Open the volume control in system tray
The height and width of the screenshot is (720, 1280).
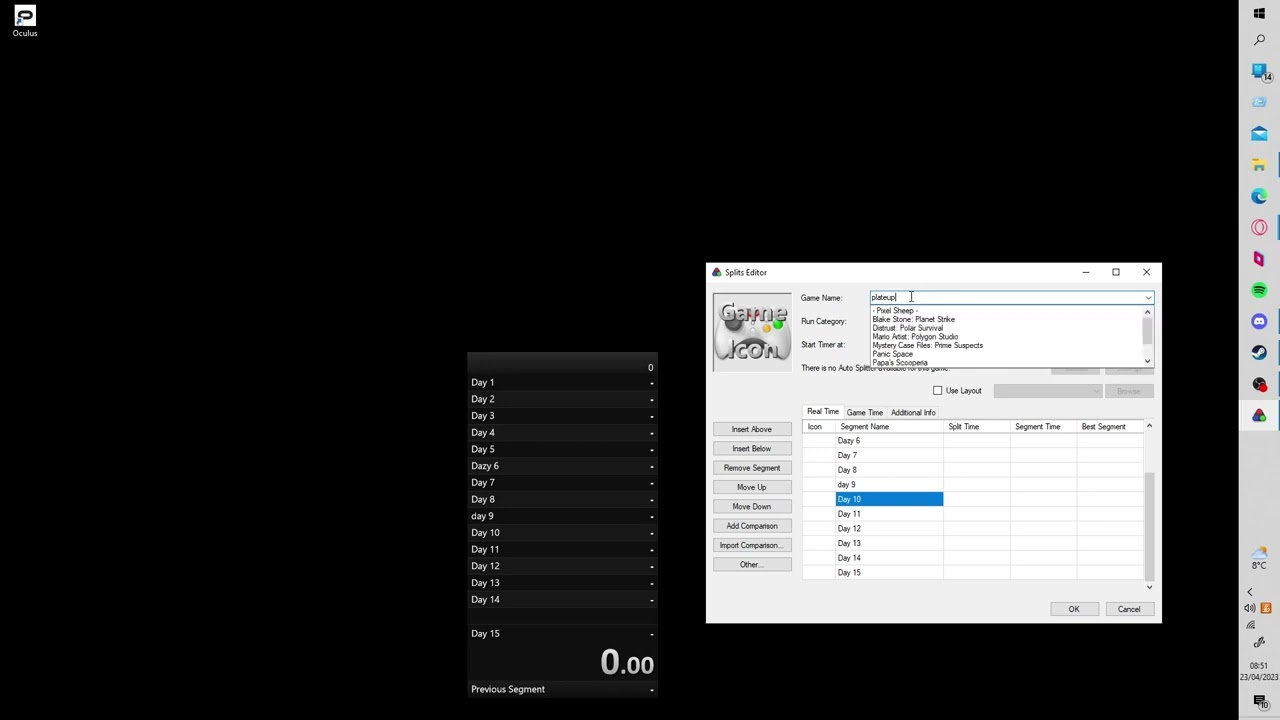[1250, 608]
